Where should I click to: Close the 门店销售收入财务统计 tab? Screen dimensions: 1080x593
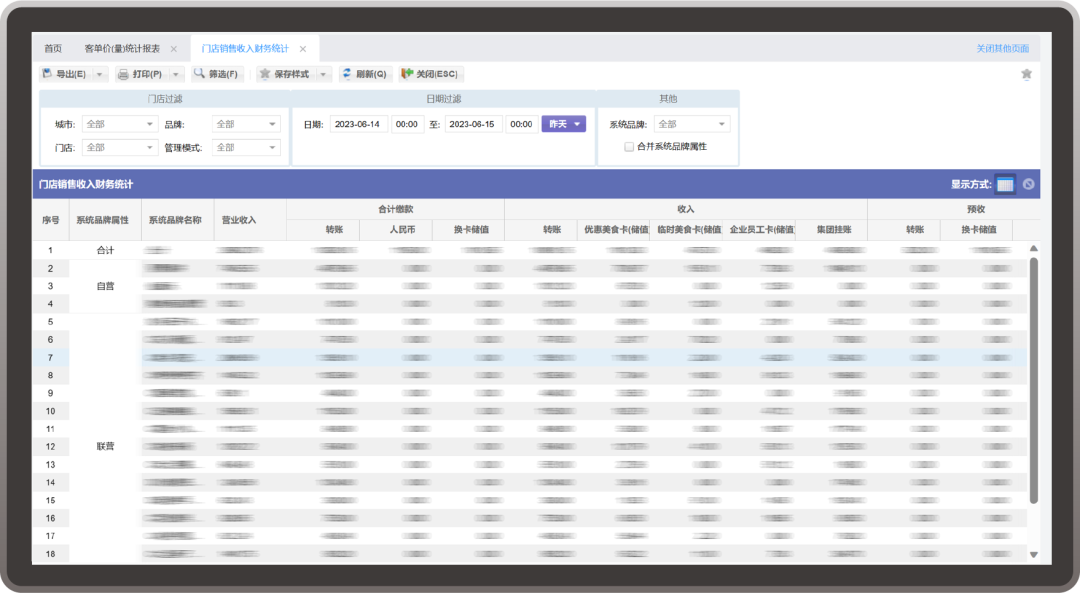[x=303, y=49]
